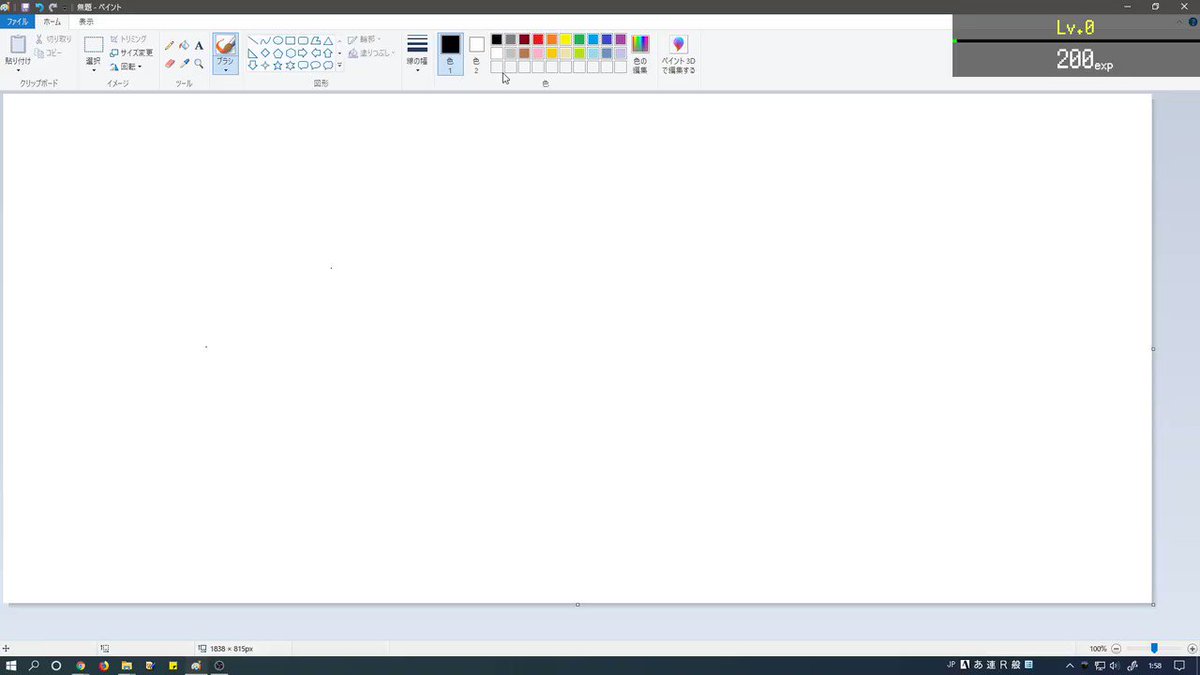Open the 塗りつぶし fill dropdown
Screen dimensions: 1200x675
coord(370,53)
